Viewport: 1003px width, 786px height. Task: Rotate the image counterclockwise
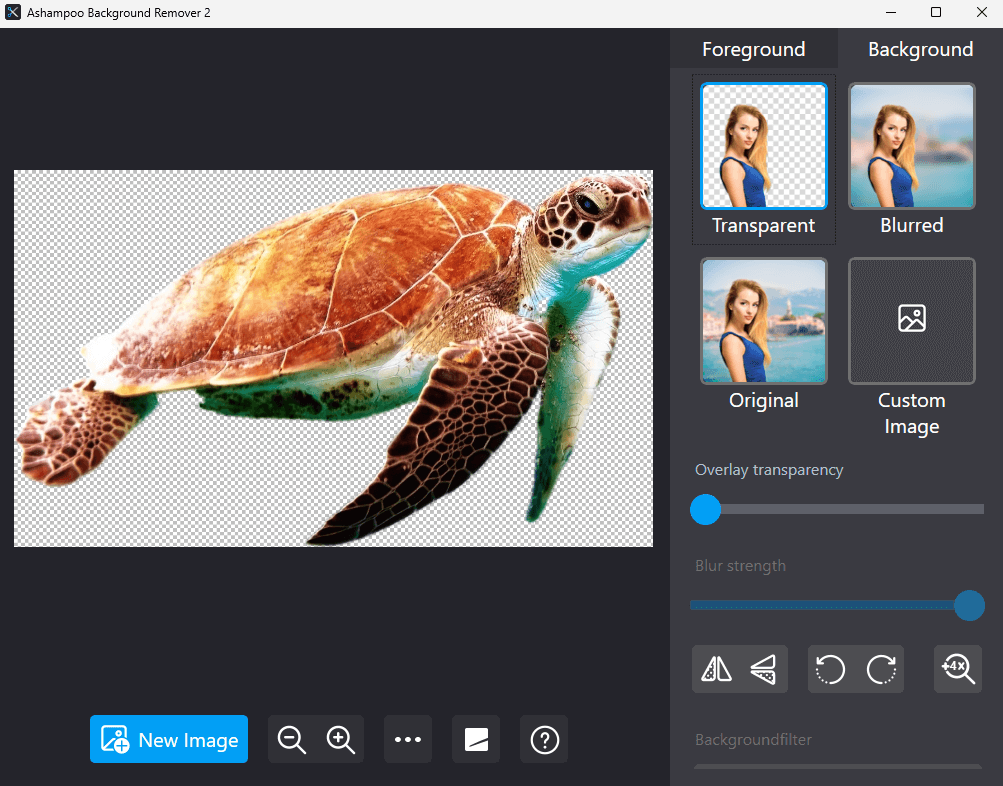coord(831,669)
